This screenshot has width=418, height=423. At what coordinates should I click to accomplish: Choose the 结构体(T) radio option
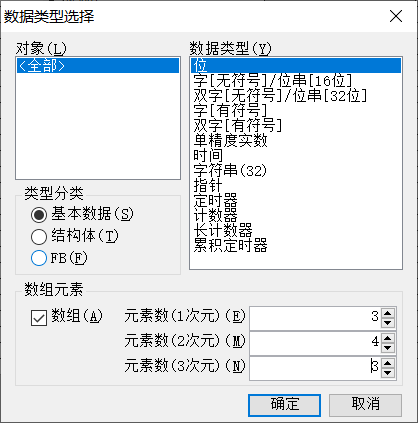click(x=39, y=237)
